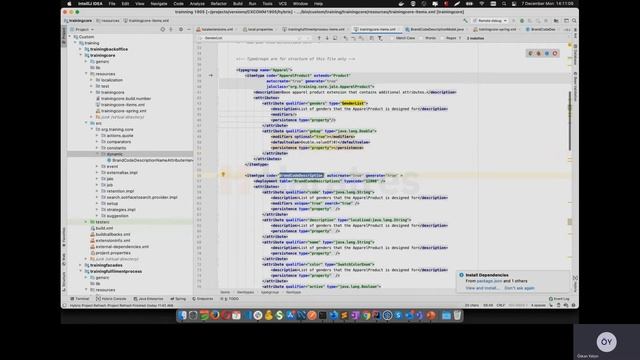Open Project panel settings gear

pos(181,29)
